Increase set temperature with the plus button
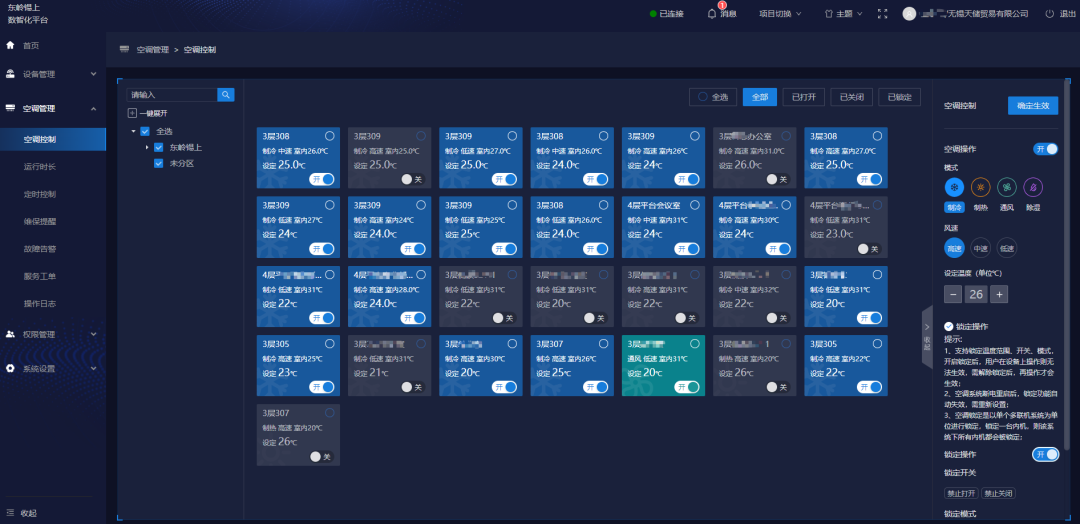Screen dimensions: 1080x524 tap(999, 295)
